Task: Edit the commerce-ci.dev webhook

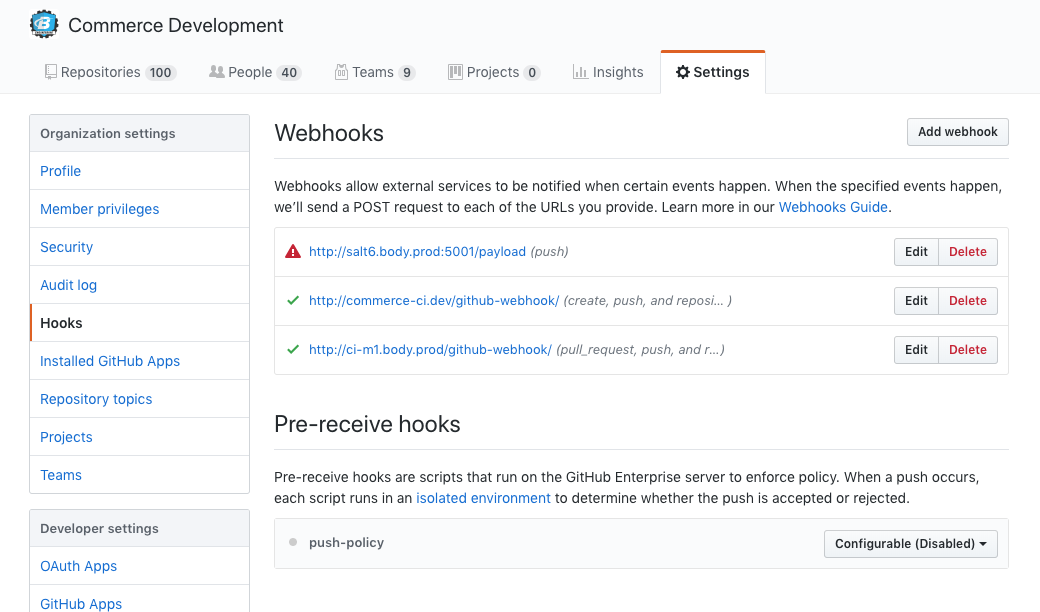Action: tap(916, 301)
